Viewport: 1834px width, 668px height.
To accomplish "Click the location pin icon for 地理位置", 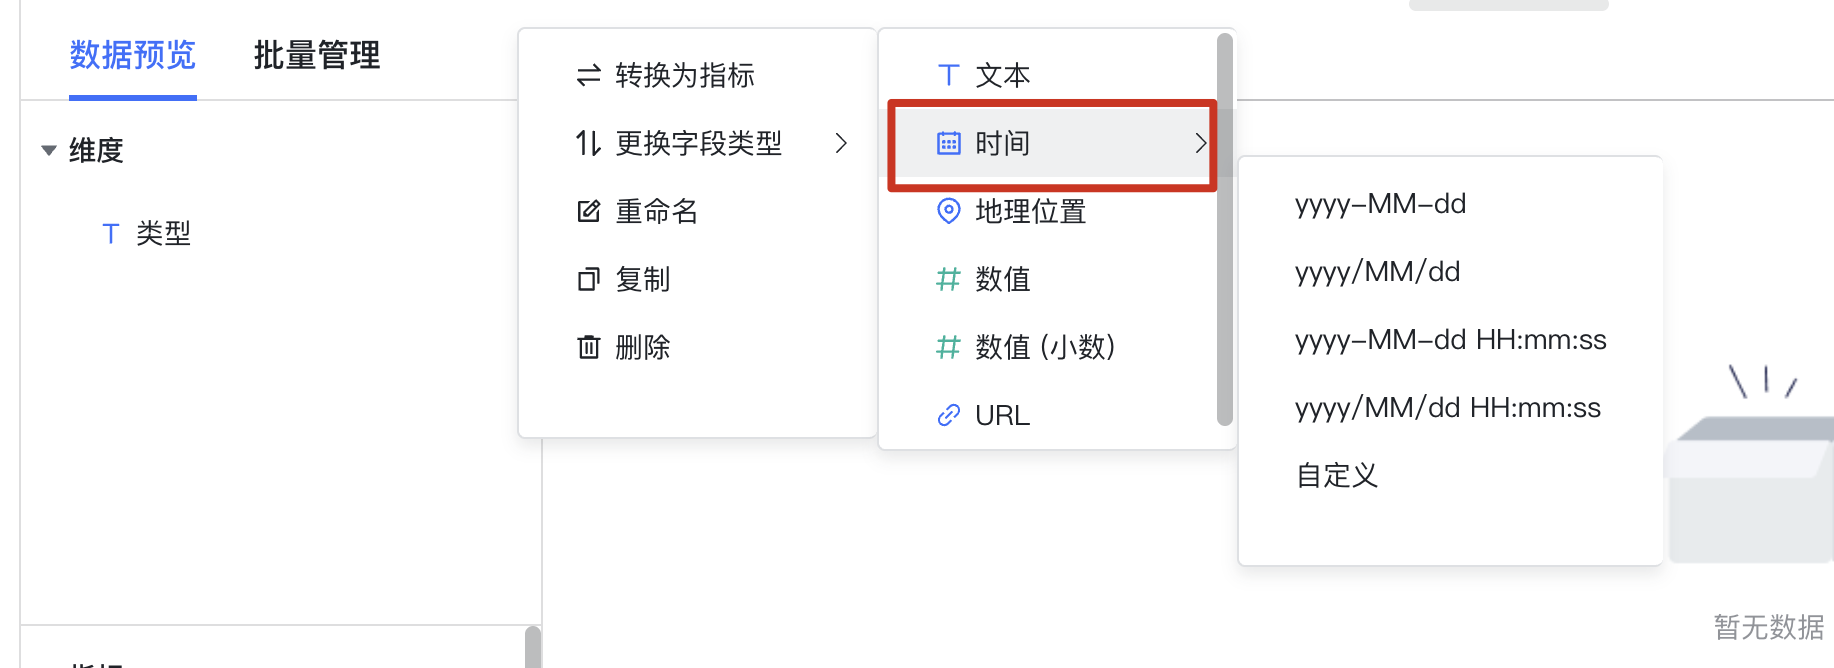I will pos(948,211).
